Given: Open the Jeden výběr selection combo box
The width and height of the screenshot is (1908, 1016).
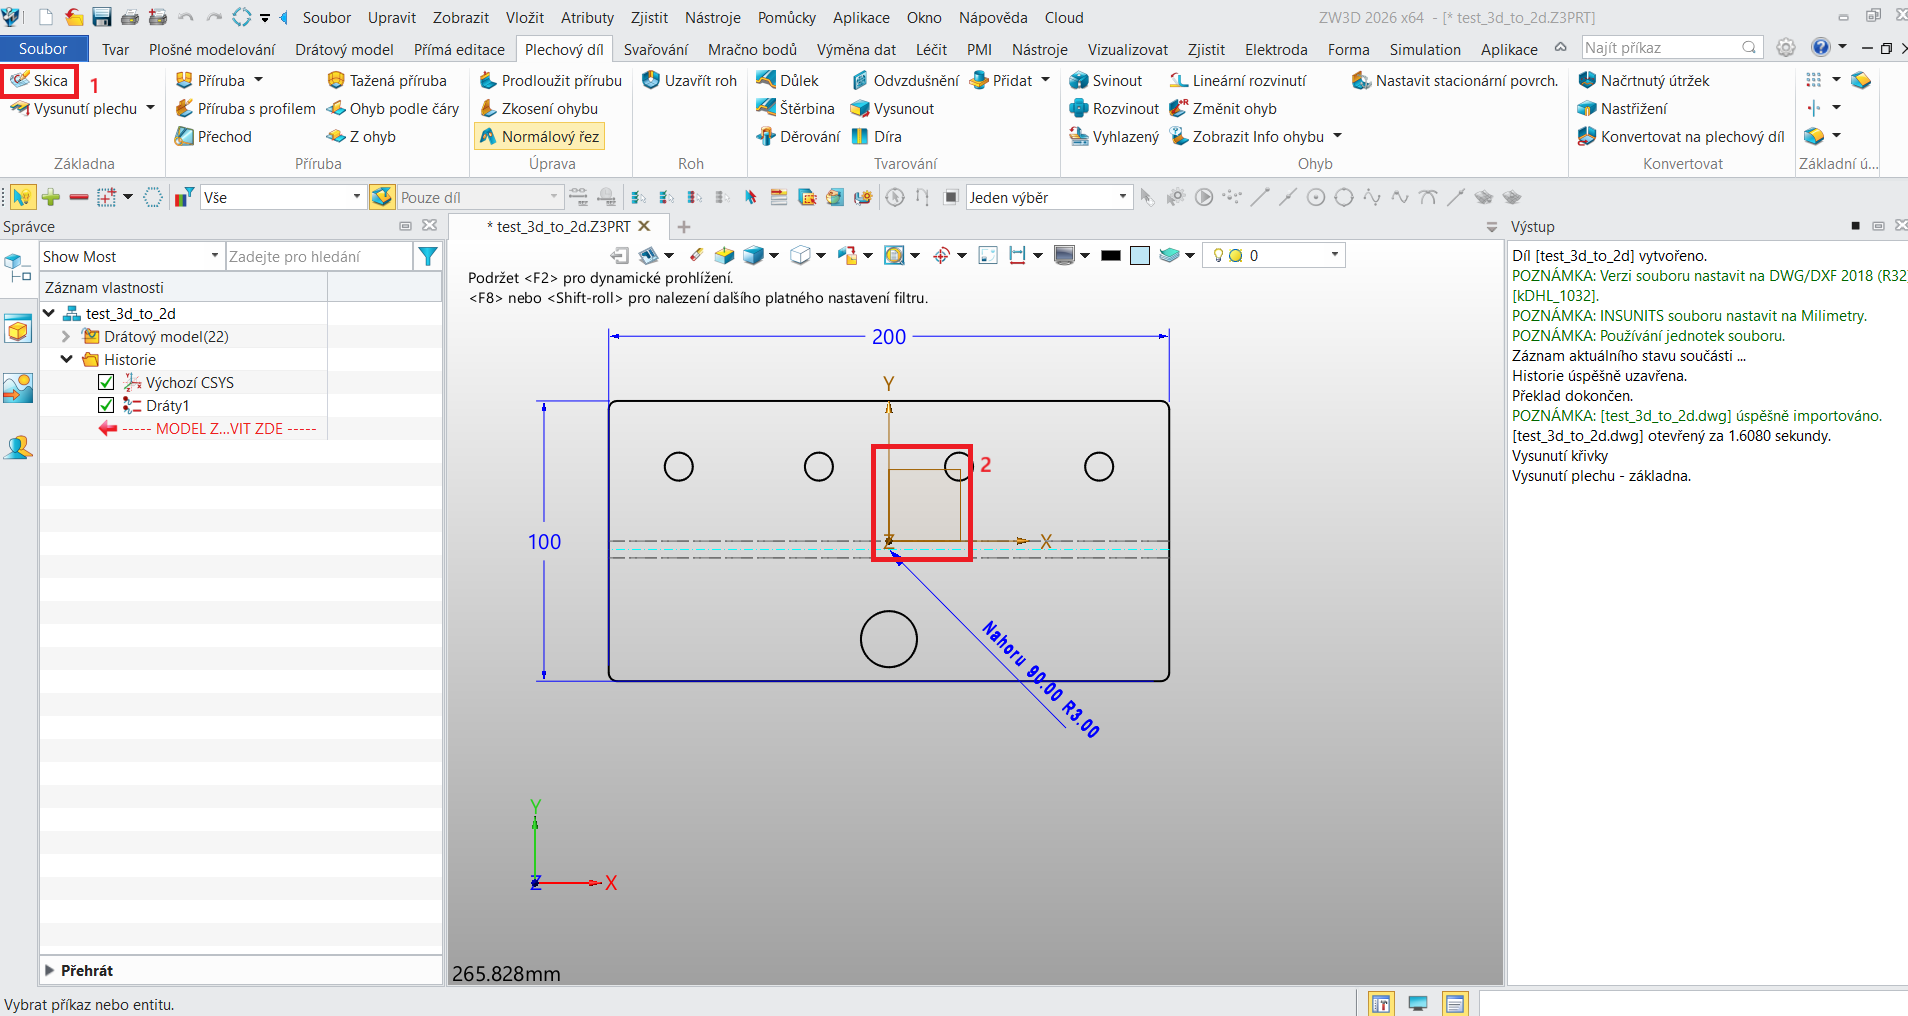Looking at the screenshot, I should (1049, 197).
